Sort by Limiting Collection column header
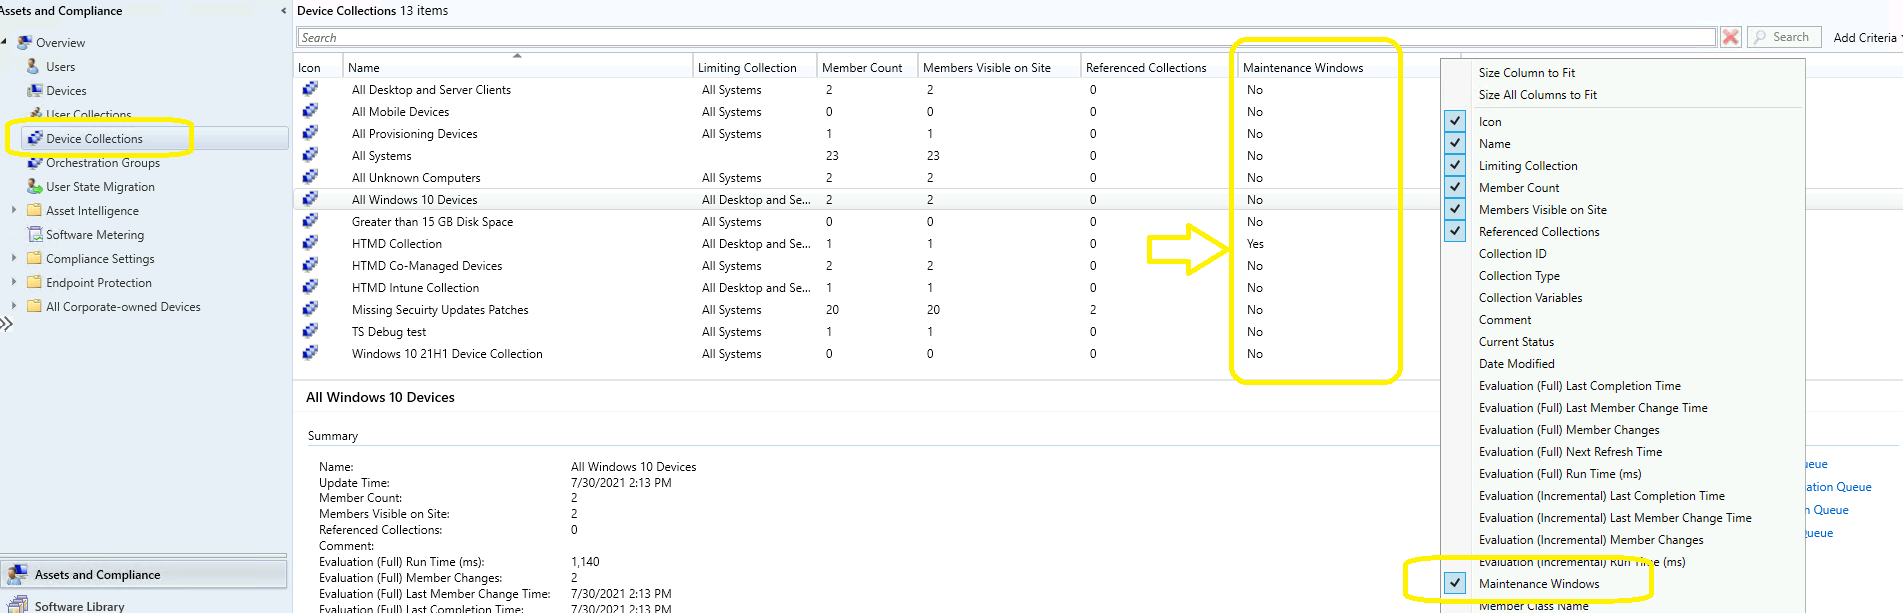The height and width of the screenshot is (613, 1903). tap(755, 67)
